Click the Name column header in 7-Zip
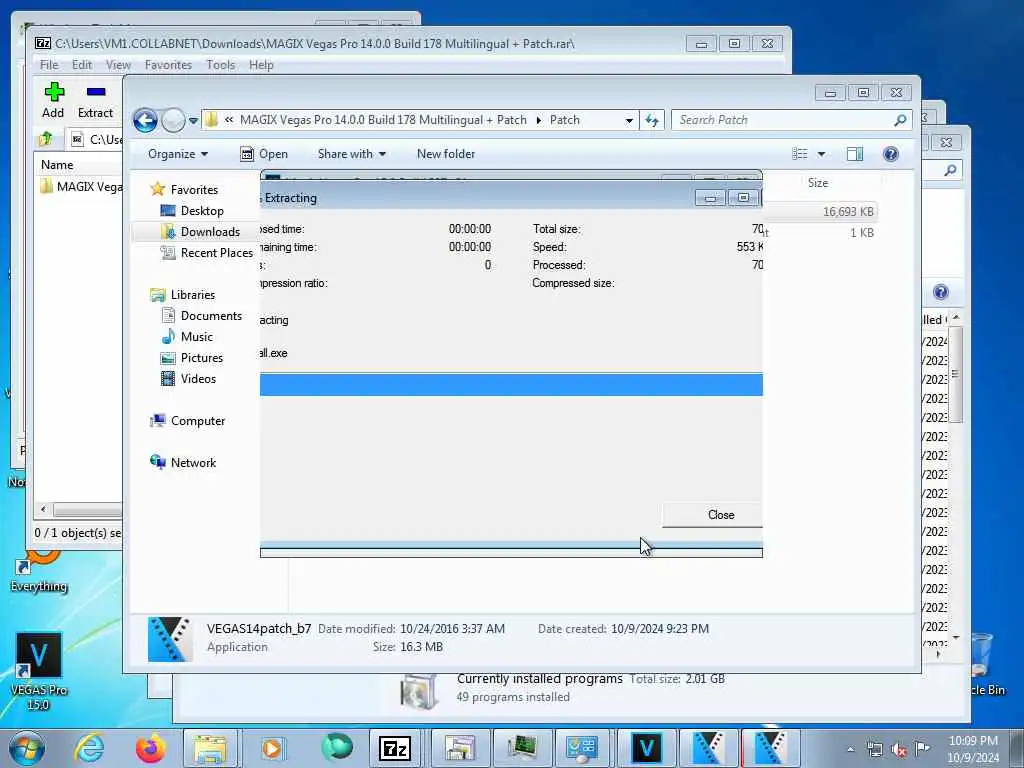The width and height of the screenshot is (1024, 768). [57, 165]
